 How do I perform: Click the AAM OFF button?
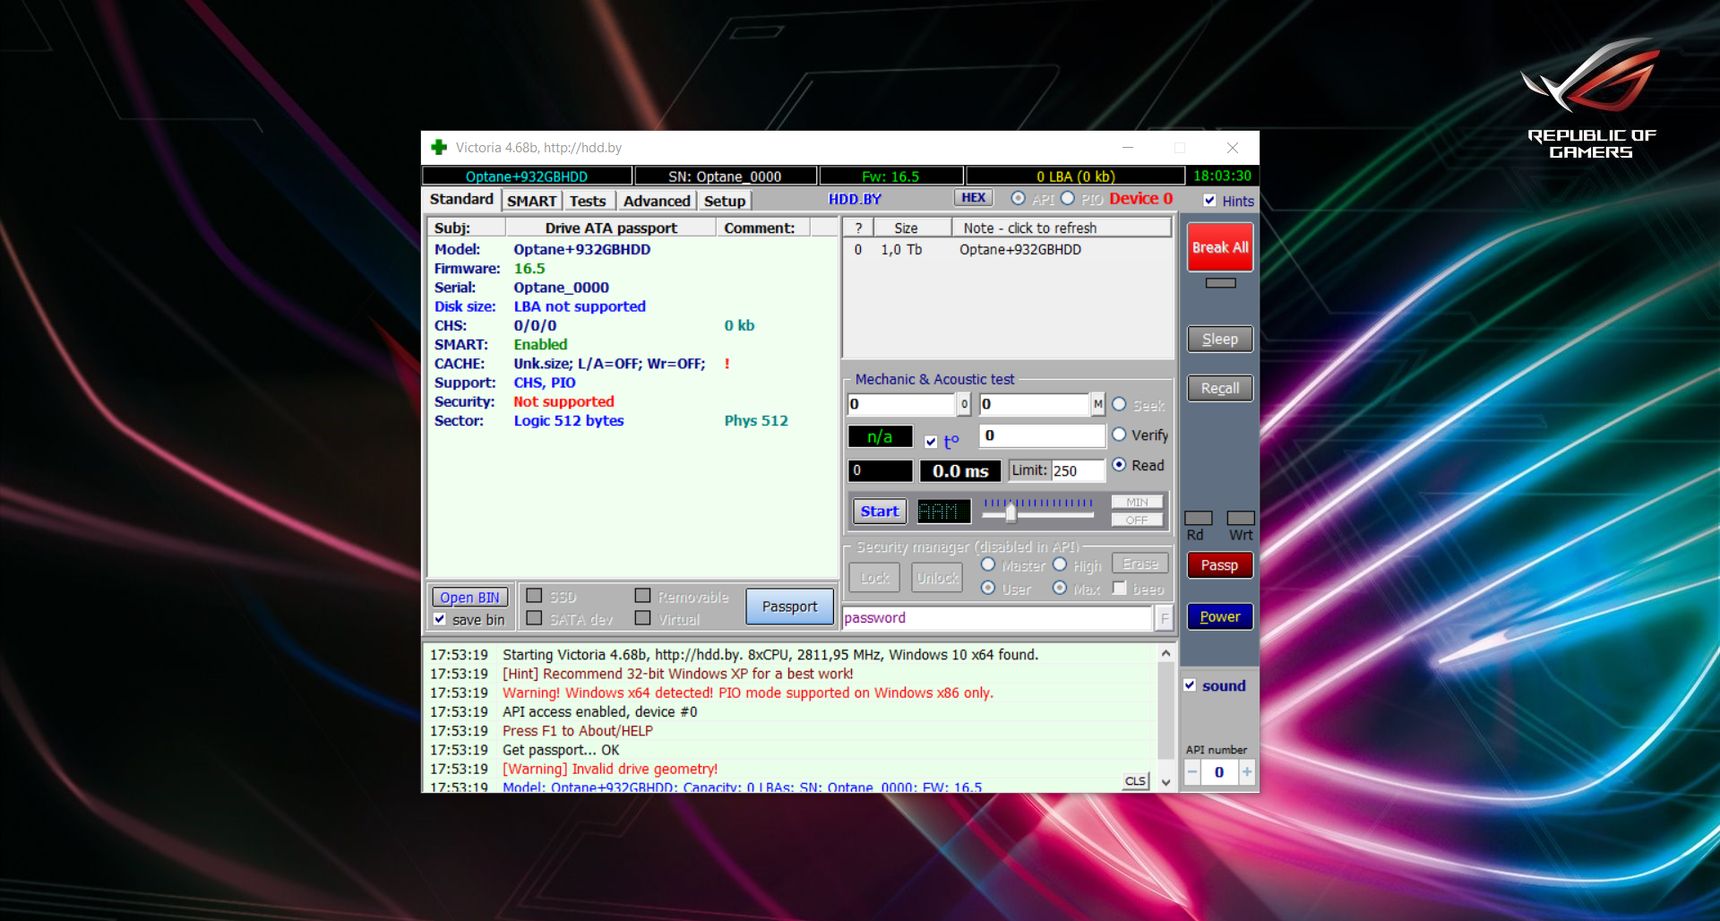click(x=1137, y=520)
